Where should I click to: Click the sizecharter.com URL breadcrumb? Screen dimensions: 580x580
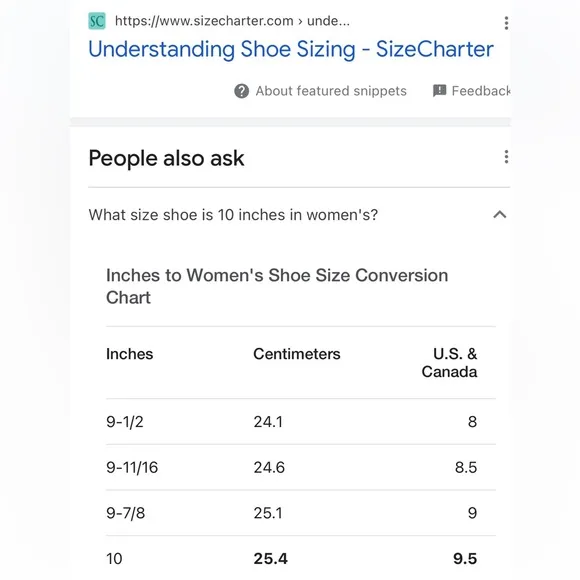click(x=232, y=21)
